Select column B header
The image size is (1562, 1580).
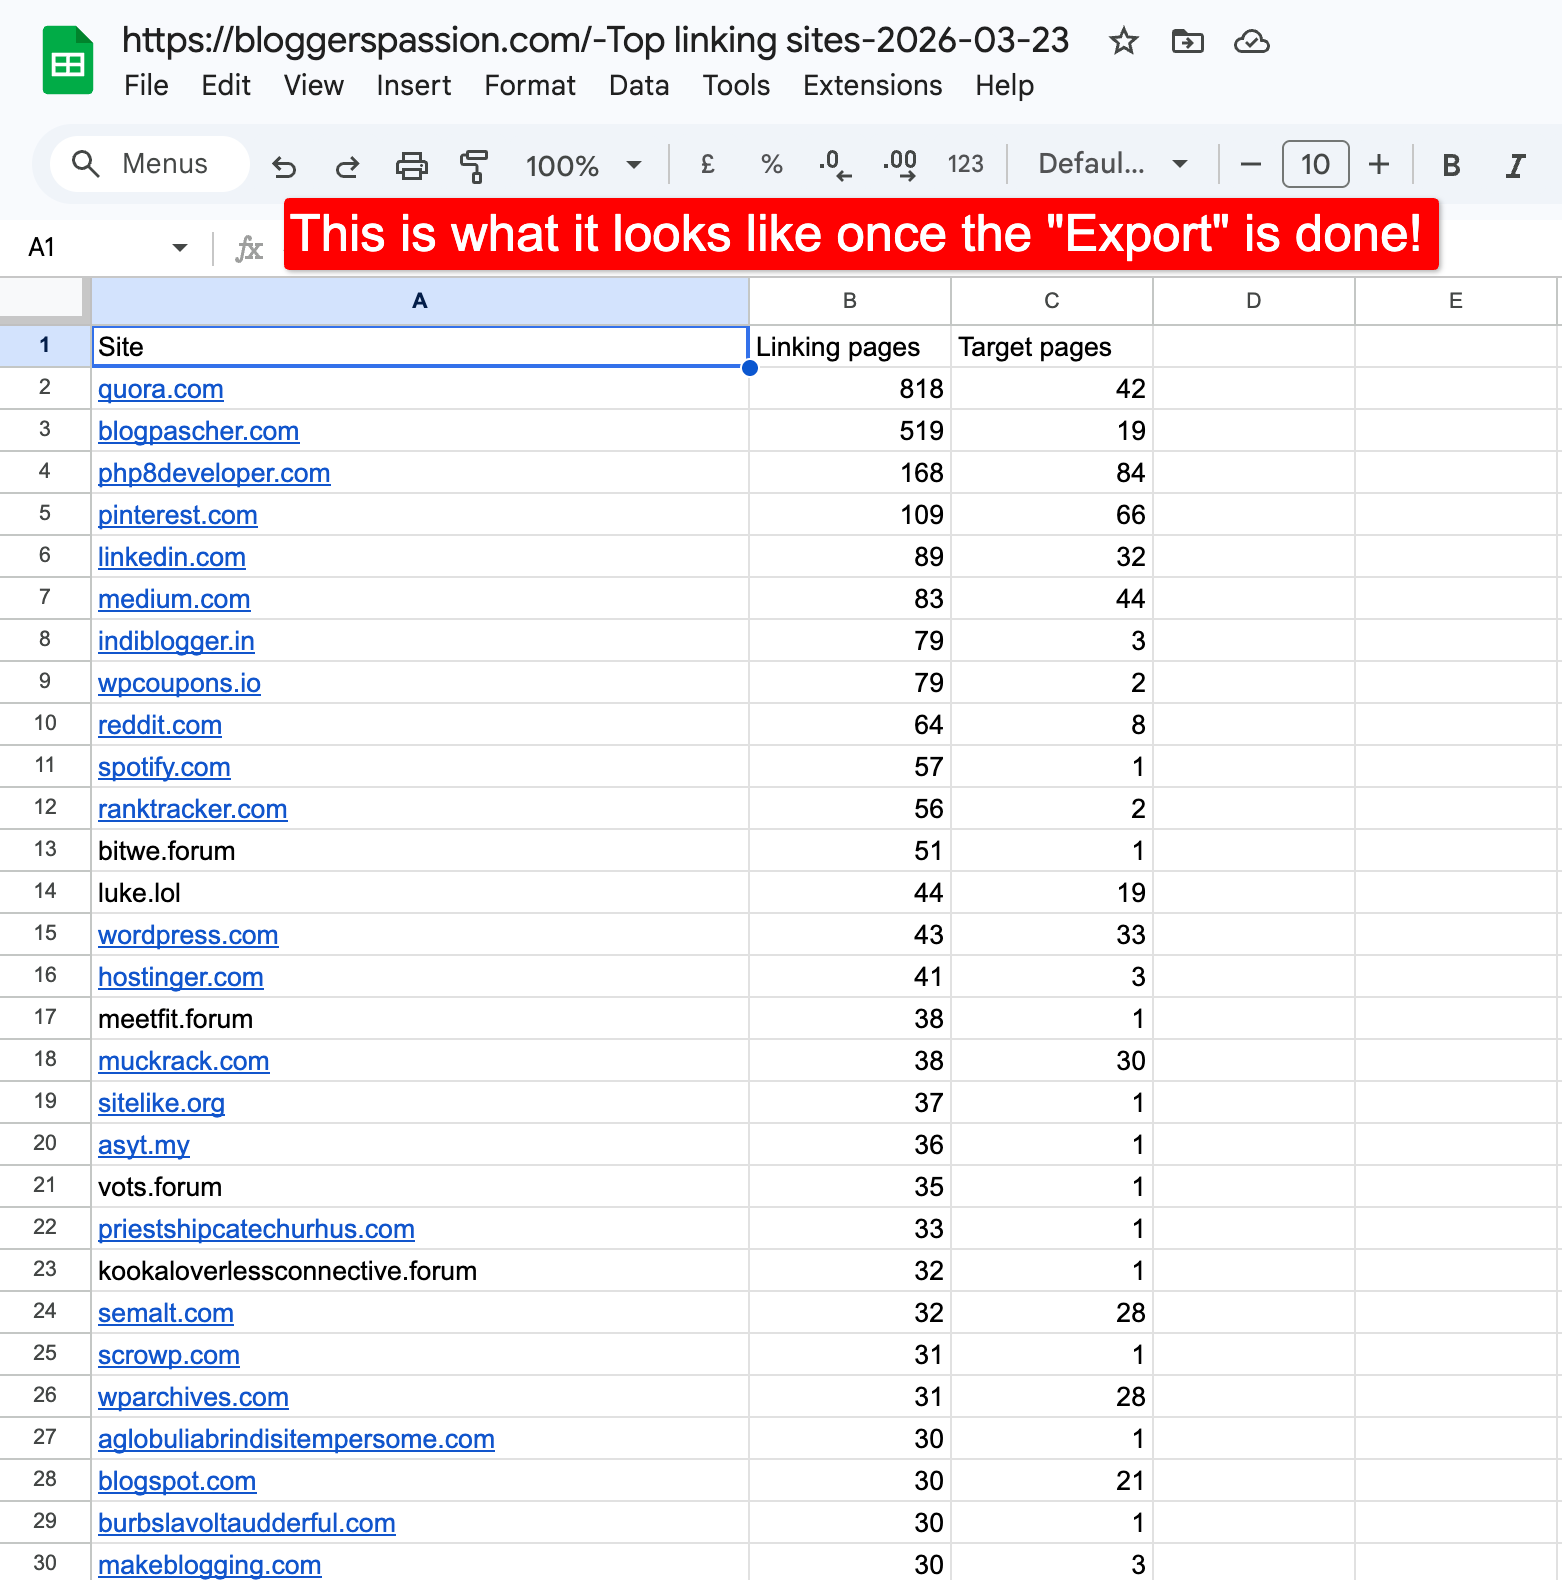coord(850,301)
